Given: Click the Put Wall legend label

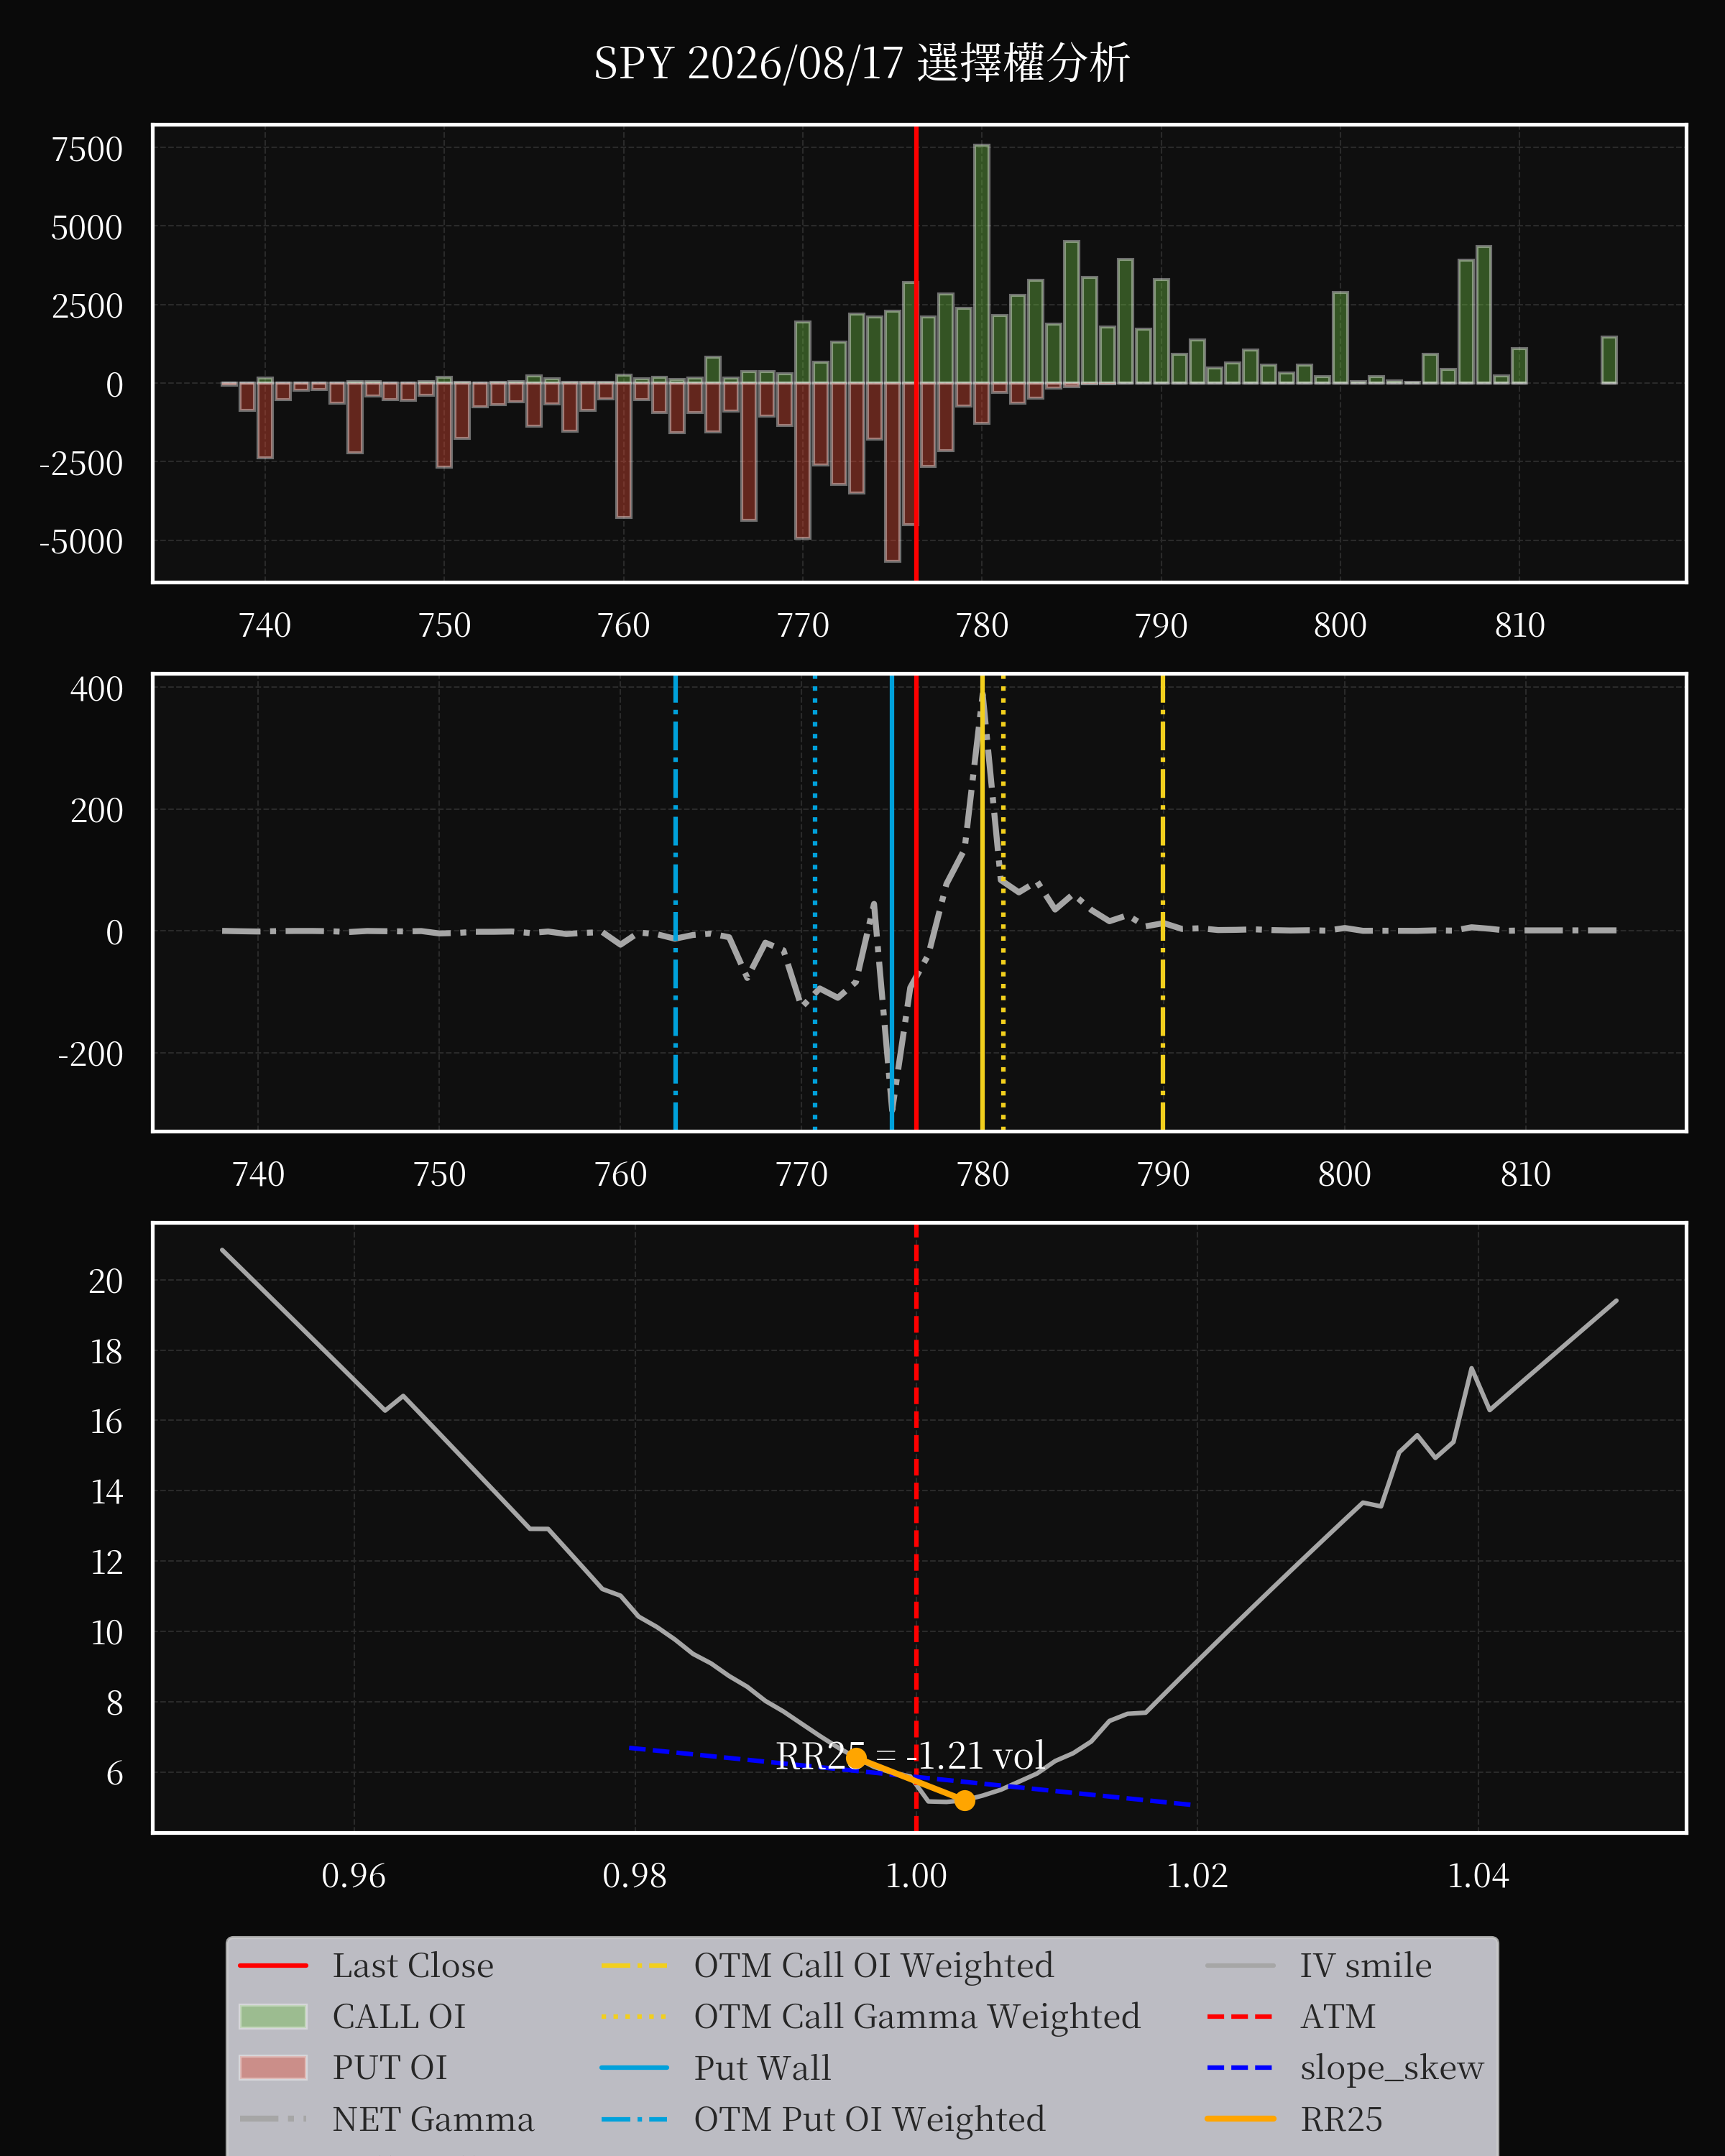Looking at the screenshot, I should 762,2068.
